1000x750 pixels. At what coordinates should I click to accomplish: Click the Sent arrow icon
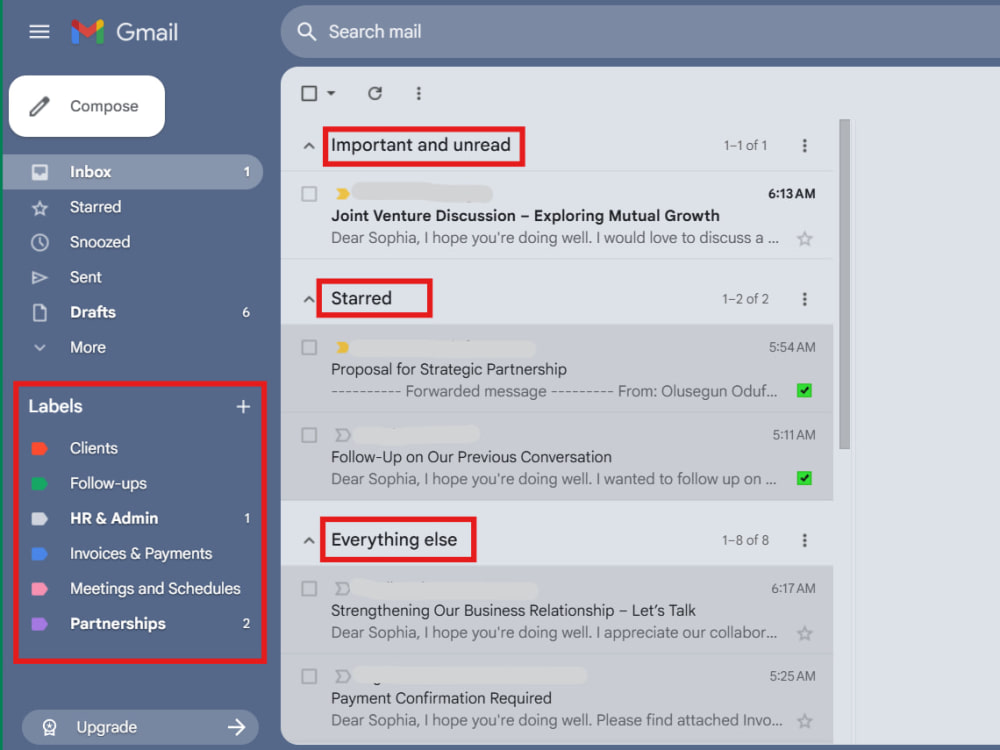[x=40, y=277]
